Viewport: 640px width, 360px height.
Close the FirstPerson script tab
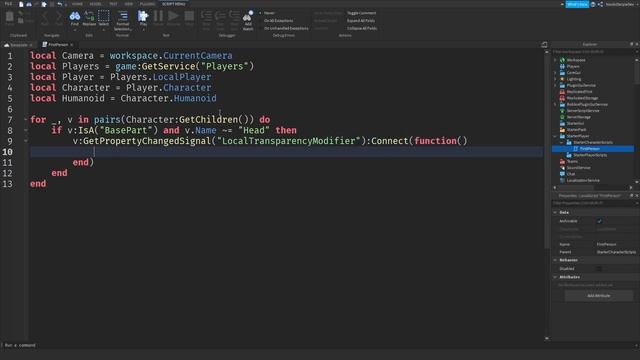tap(72, 44)
